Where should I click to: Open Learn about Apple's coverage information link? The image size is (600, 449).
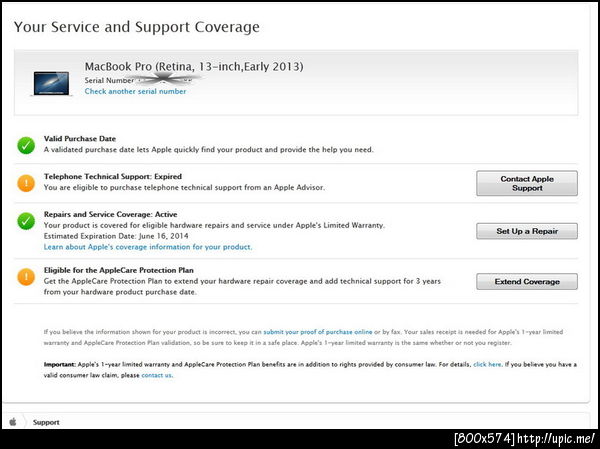[148, 247]
